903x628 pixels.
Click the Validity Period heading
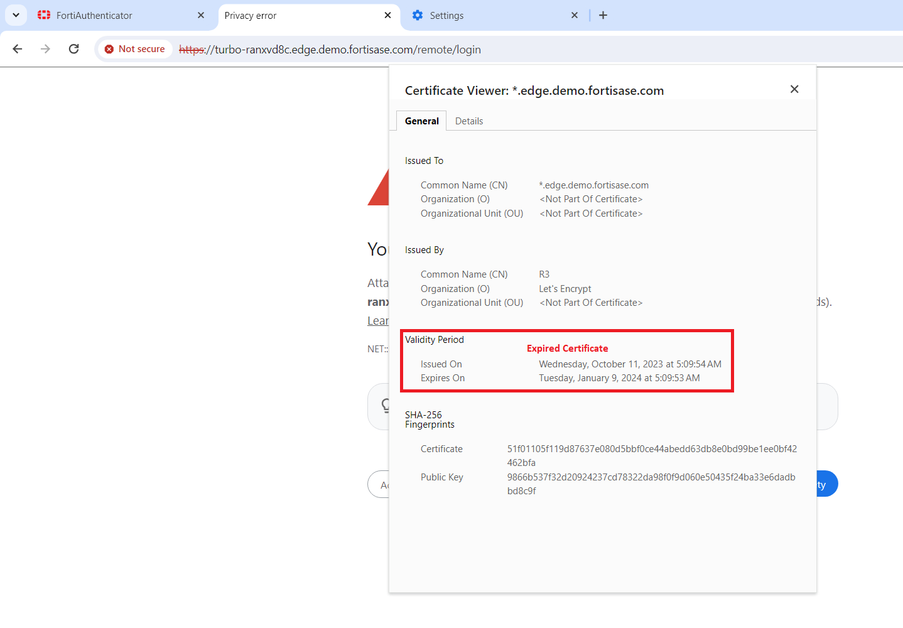434,340
